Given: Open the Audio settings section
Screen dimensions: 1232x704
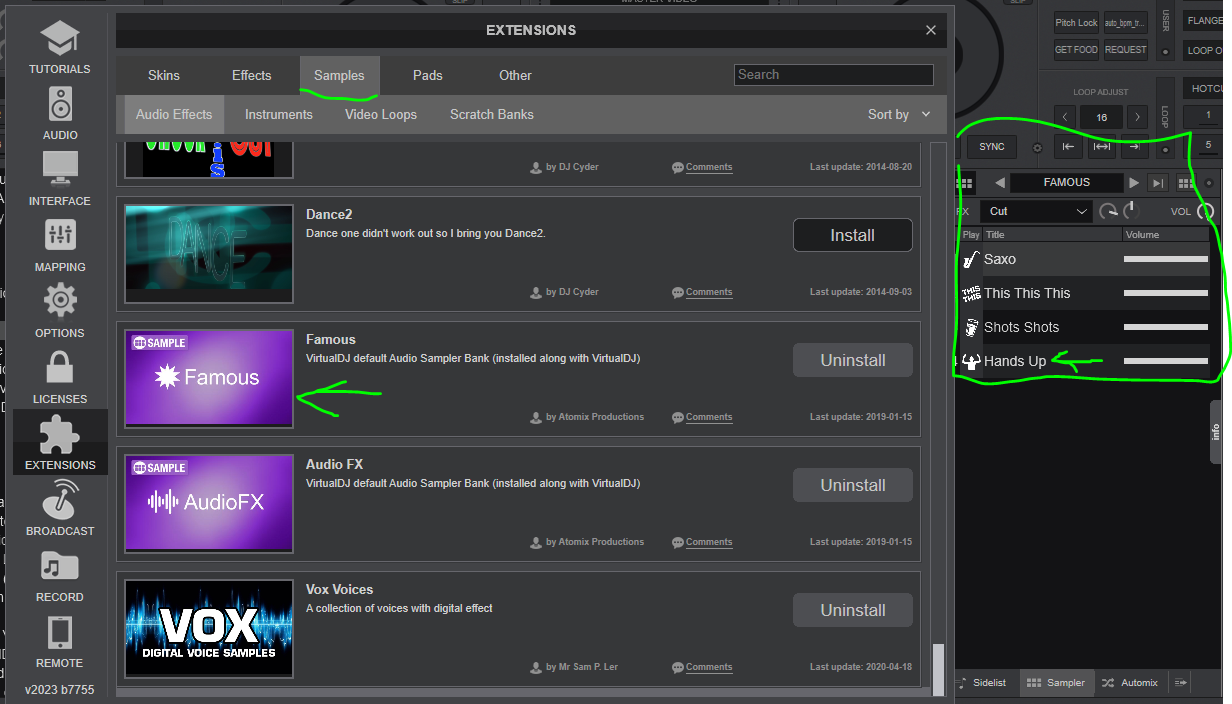Looking at the screenshot, I should pyautogui.click(x=60, y=113).
